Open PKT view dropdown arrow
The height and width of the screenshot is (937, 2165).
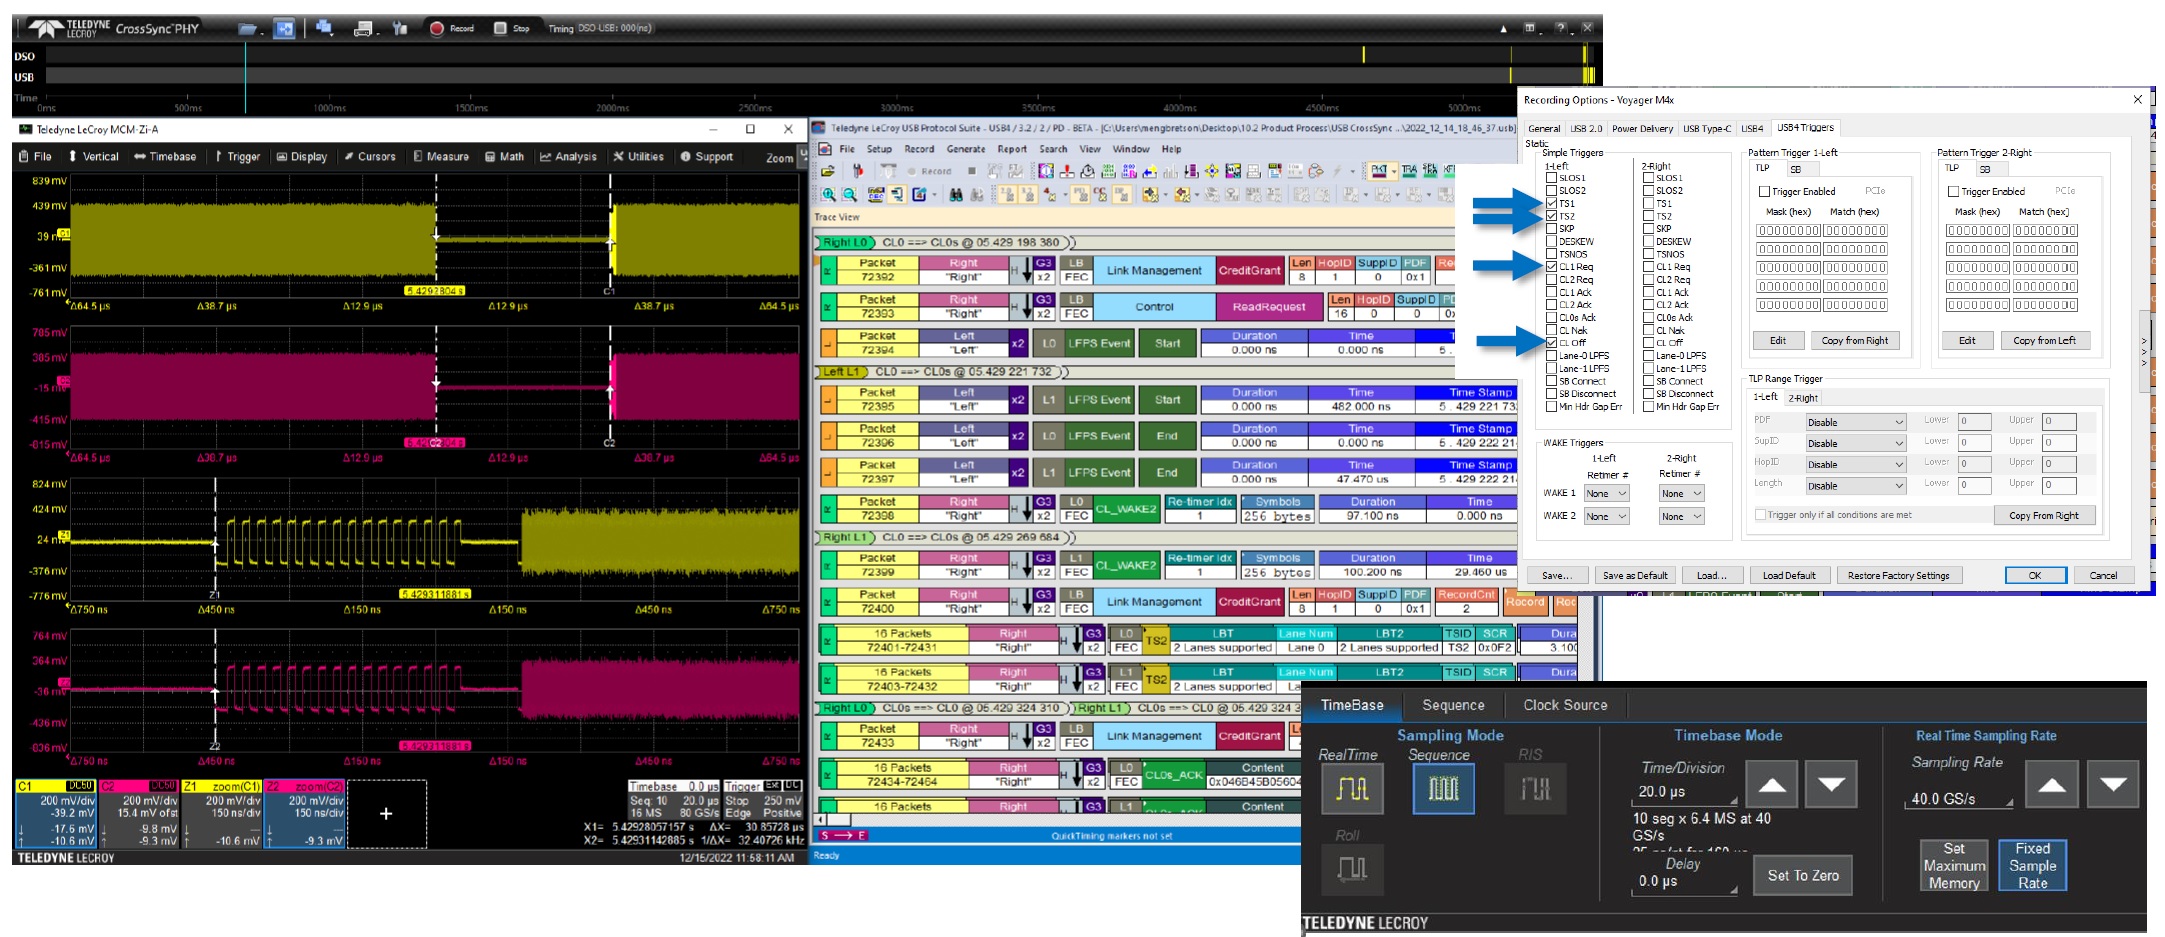(x=1394, y=172)
